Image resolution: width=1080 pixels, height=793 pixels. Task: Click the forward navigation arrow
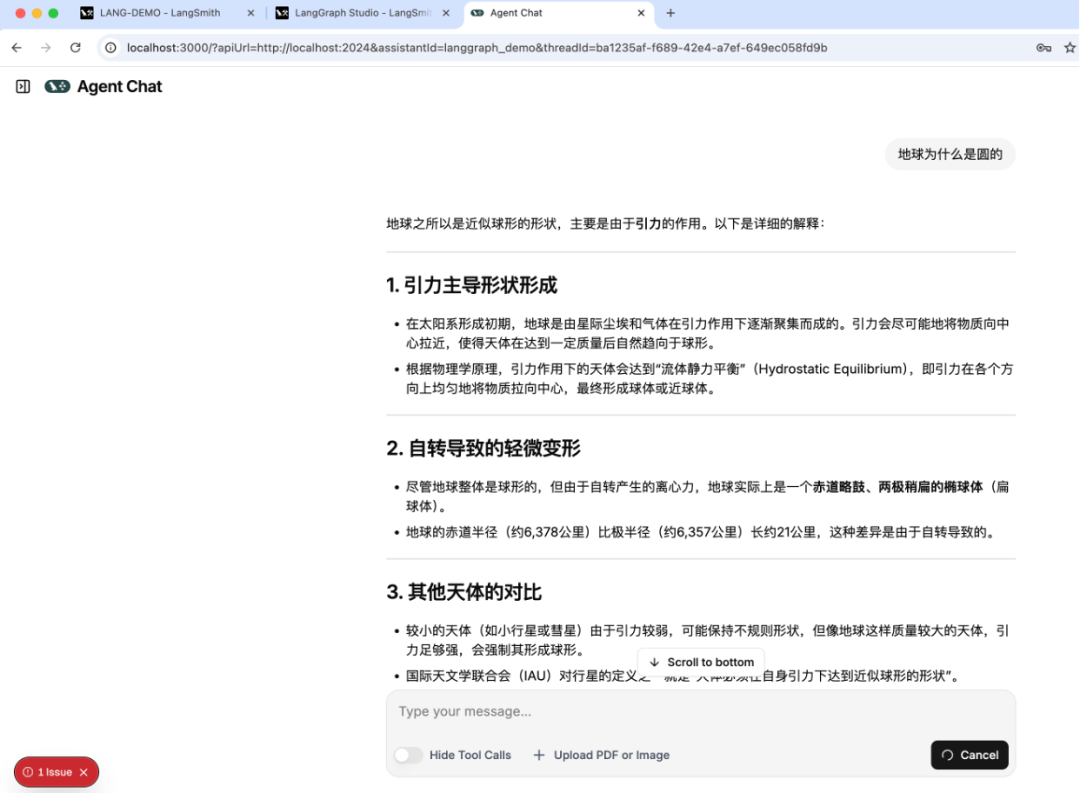click(46, 47)
